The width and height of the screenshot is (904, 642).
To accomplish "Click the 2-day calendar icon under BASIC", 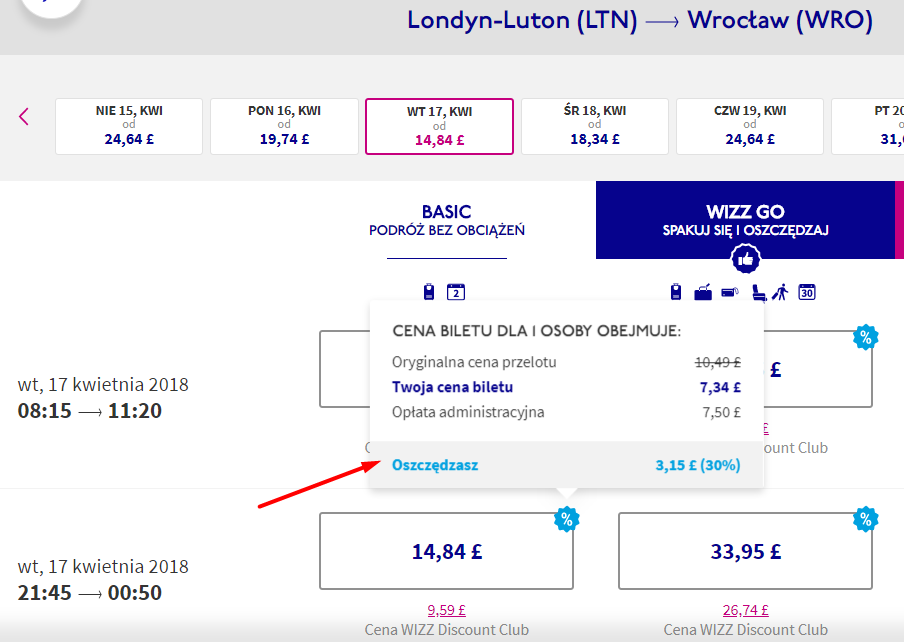I will [x=456, y=292].
